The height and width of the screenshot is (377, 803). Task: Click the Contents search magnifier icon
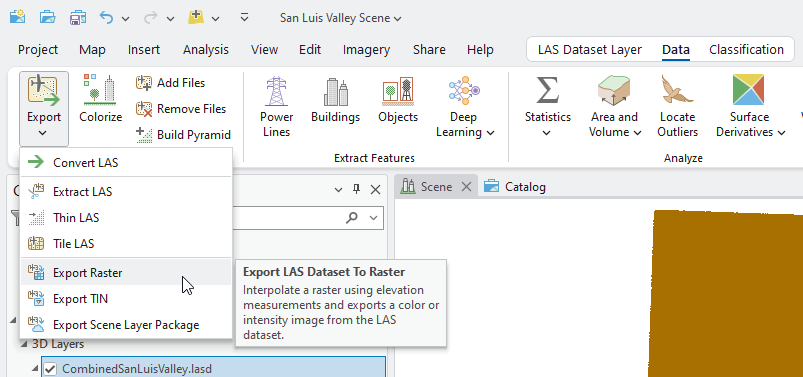[352, 218]
